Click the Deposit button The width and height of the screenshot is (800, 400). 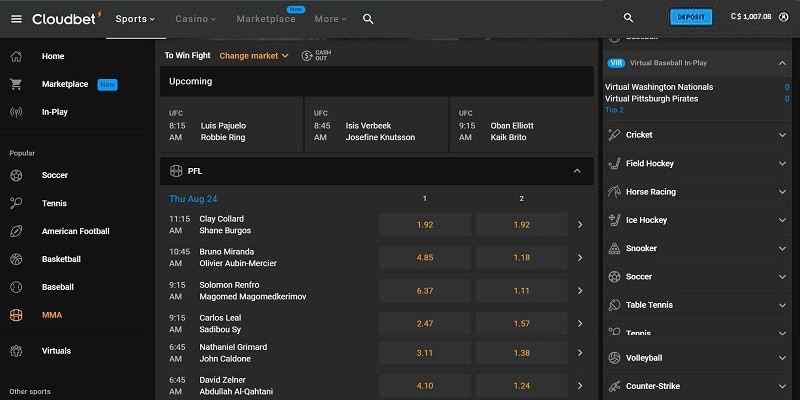(691, 17)
